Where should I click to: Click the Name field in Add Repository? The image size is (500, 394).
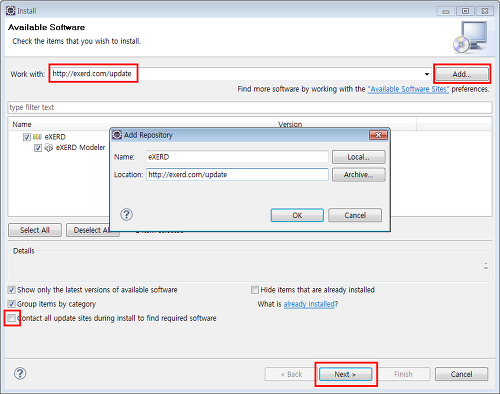click(237, 157)
